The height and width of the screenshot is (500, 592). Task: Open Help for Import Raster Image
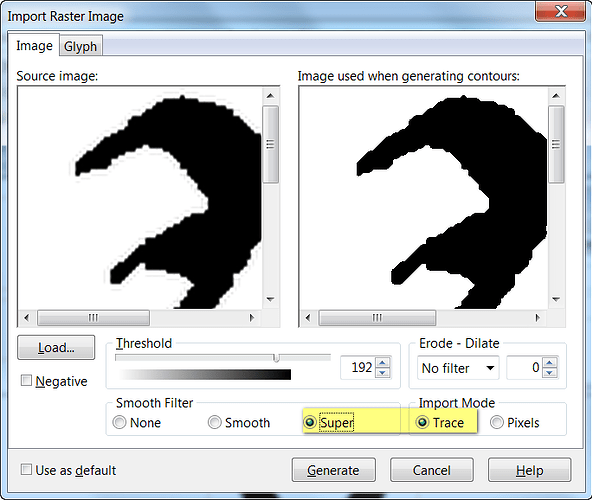[x=529, y=470]
